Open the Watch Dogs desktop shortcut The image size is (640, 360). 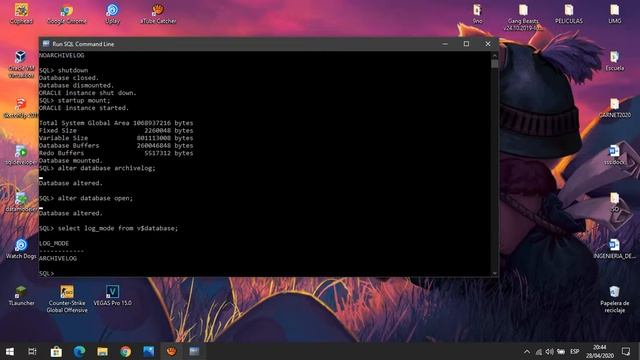21,249
